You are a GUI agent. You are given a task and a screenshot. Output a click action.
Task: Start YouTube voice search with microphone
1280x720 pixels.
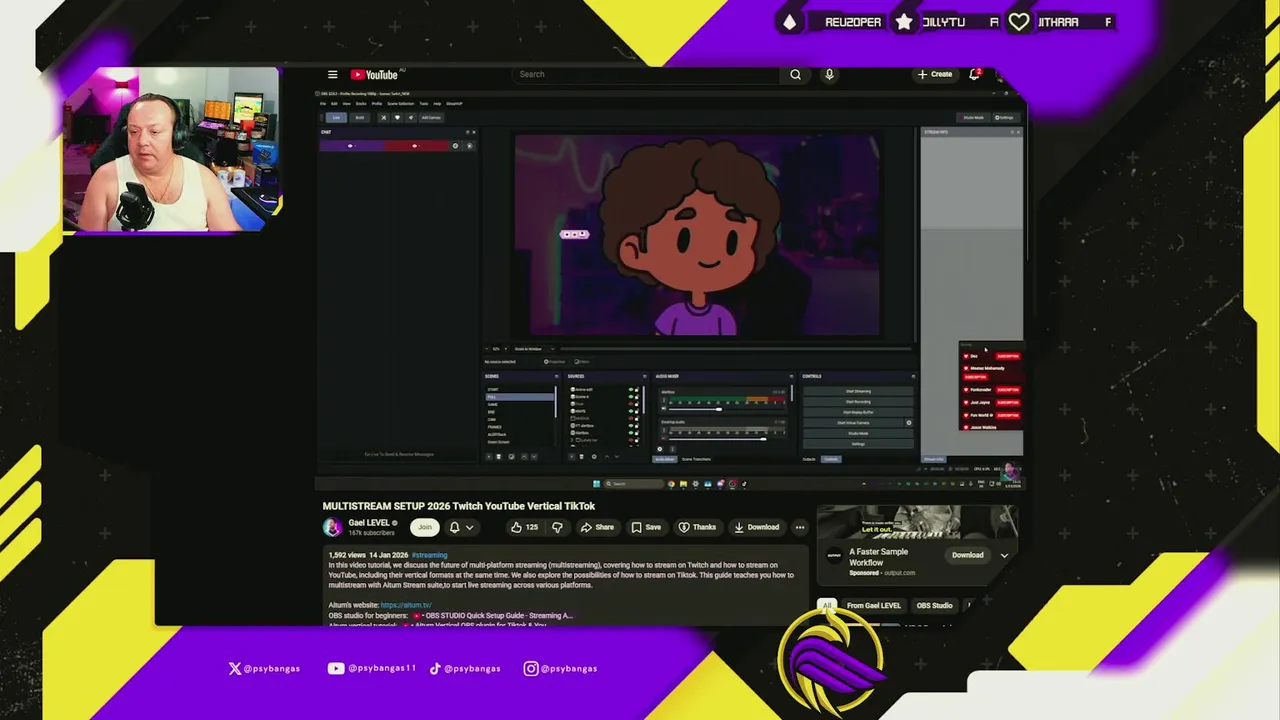tap(829, 74)
